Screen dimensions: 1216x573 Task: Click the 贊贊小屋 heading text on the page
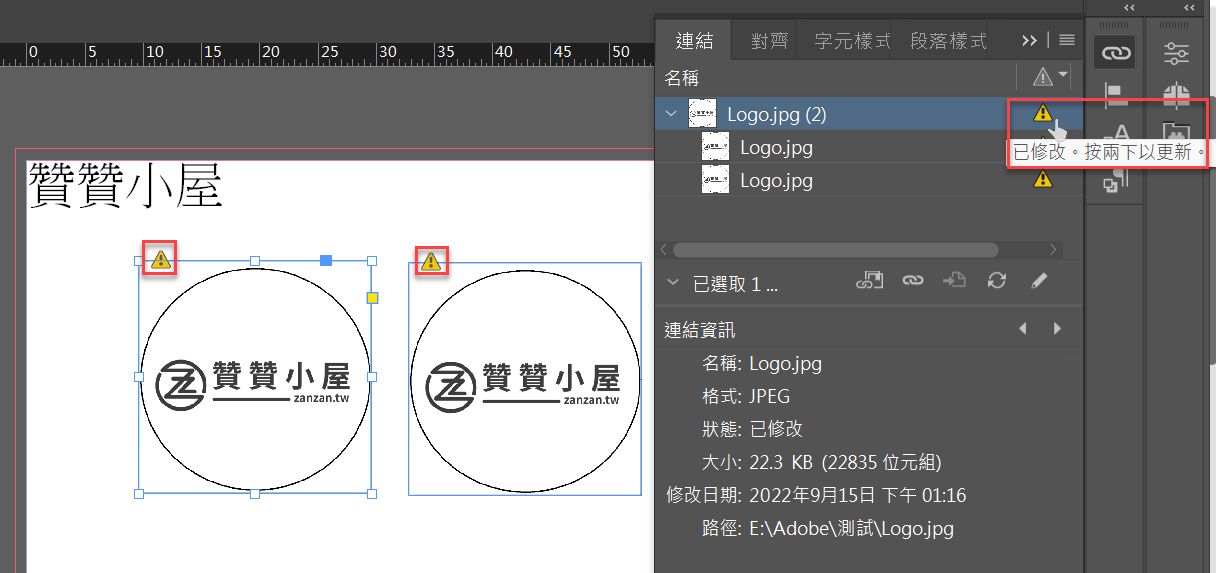(x=125, y=186)
